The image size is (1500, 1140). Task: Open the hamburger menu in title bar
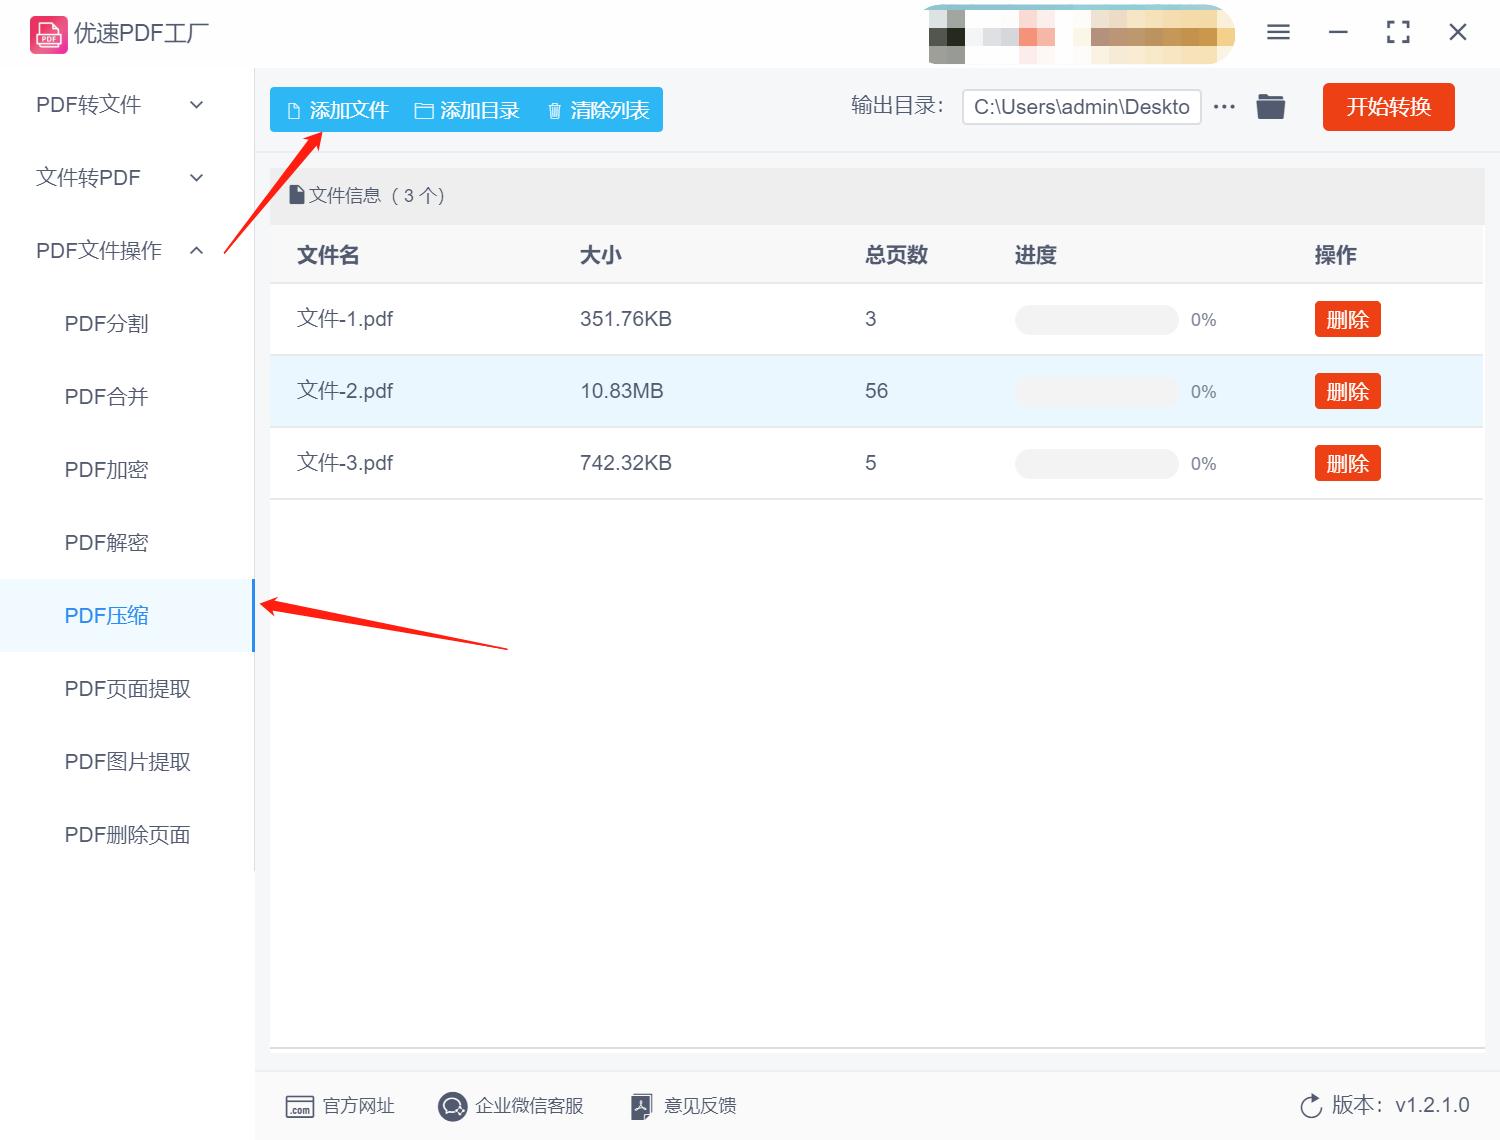[1277, 31]
